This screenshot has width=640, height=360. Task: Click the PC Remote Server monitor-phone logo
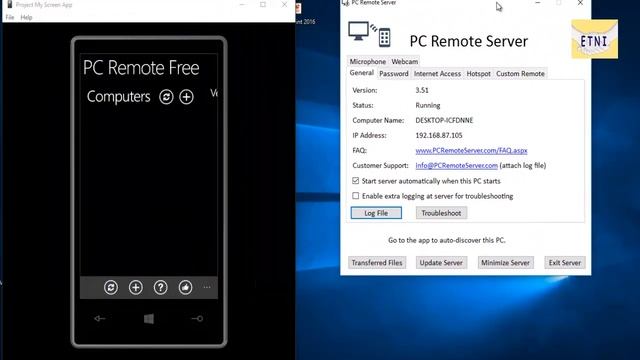pos(369,34)
